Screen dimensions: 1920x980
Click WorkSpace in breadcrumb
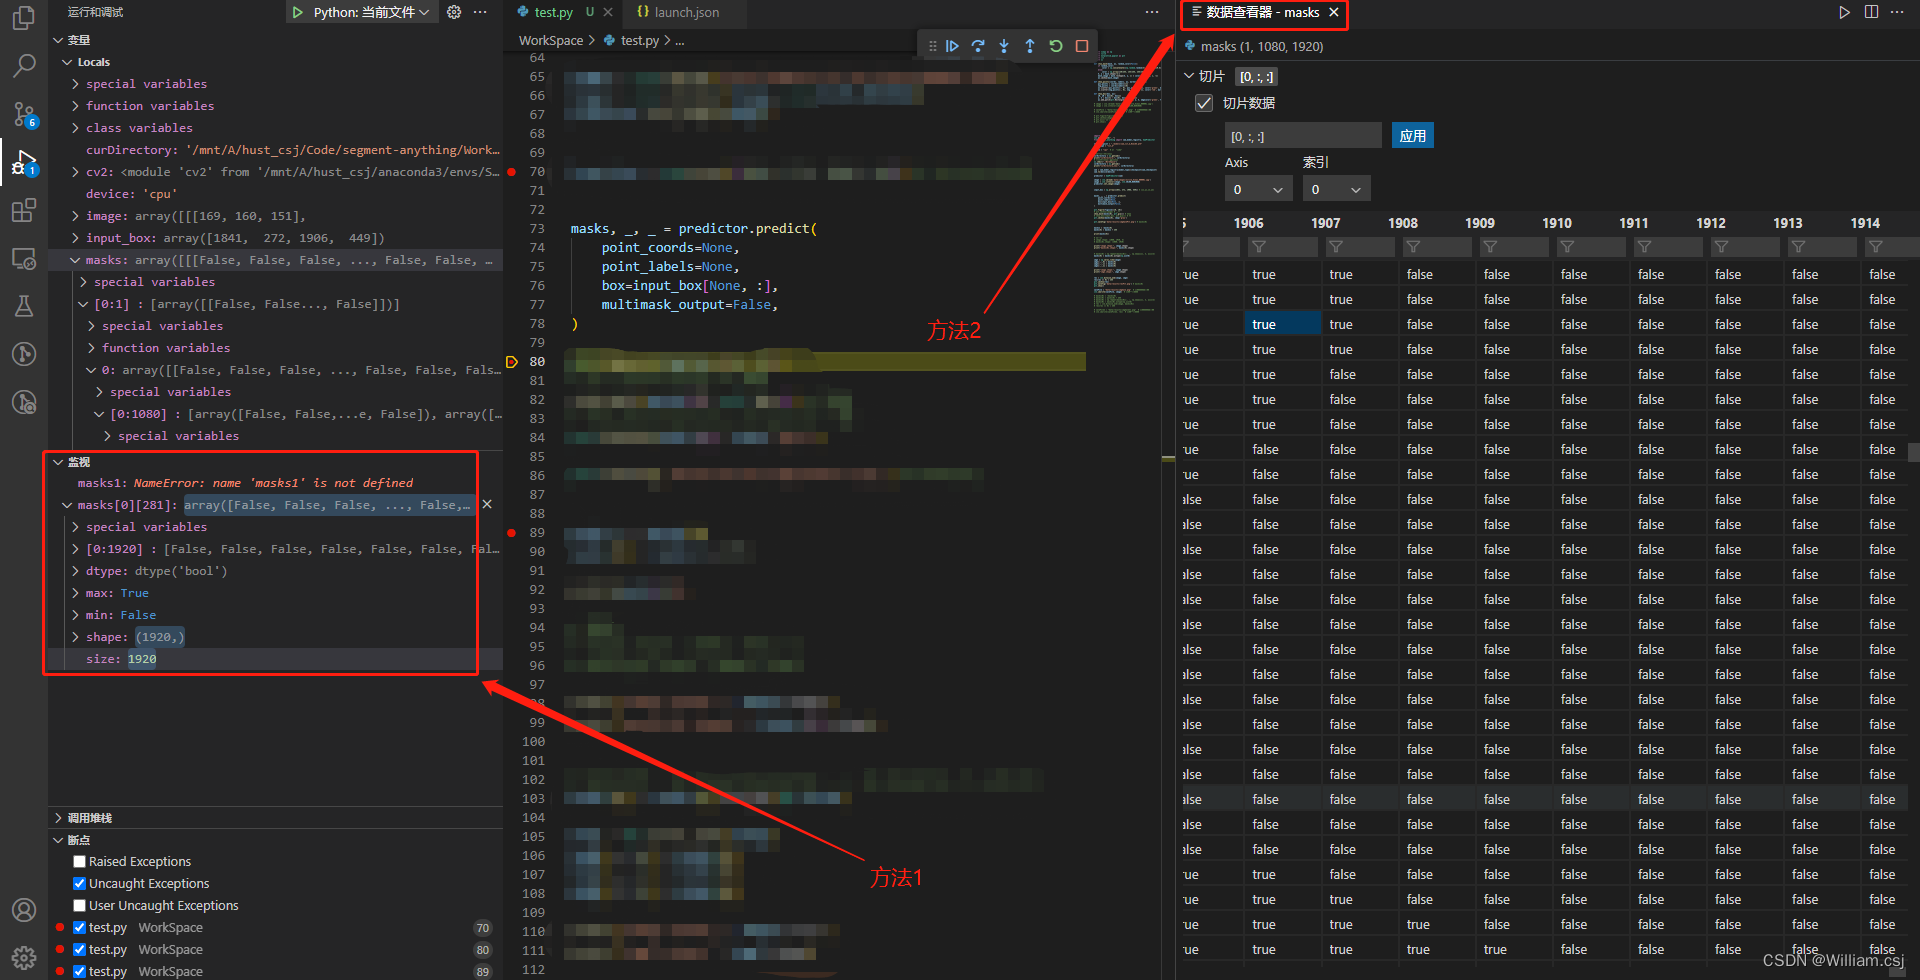551,40
